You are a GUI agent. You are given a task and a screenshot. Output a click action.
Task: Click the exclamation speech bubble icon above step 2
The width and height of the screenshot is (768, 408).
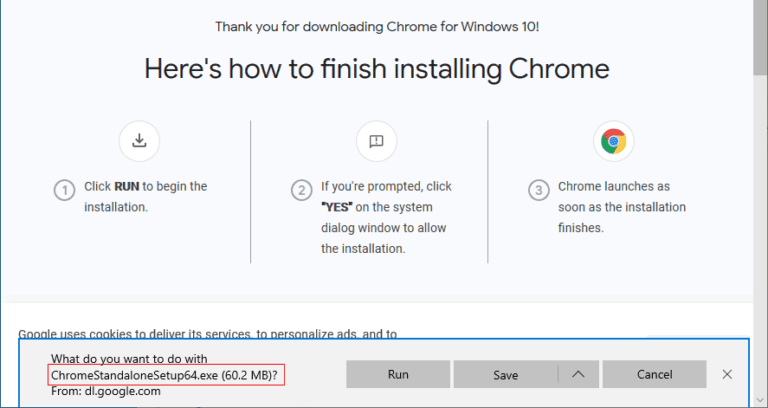click(376, 141)
